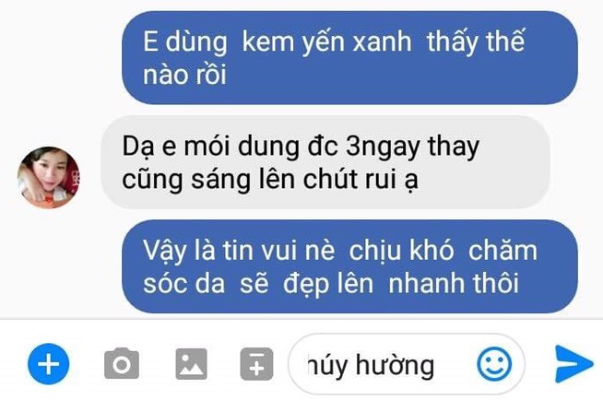603x400 pixels.
Task: Open the sticker and GIF add icon
Action: (257, 364)
